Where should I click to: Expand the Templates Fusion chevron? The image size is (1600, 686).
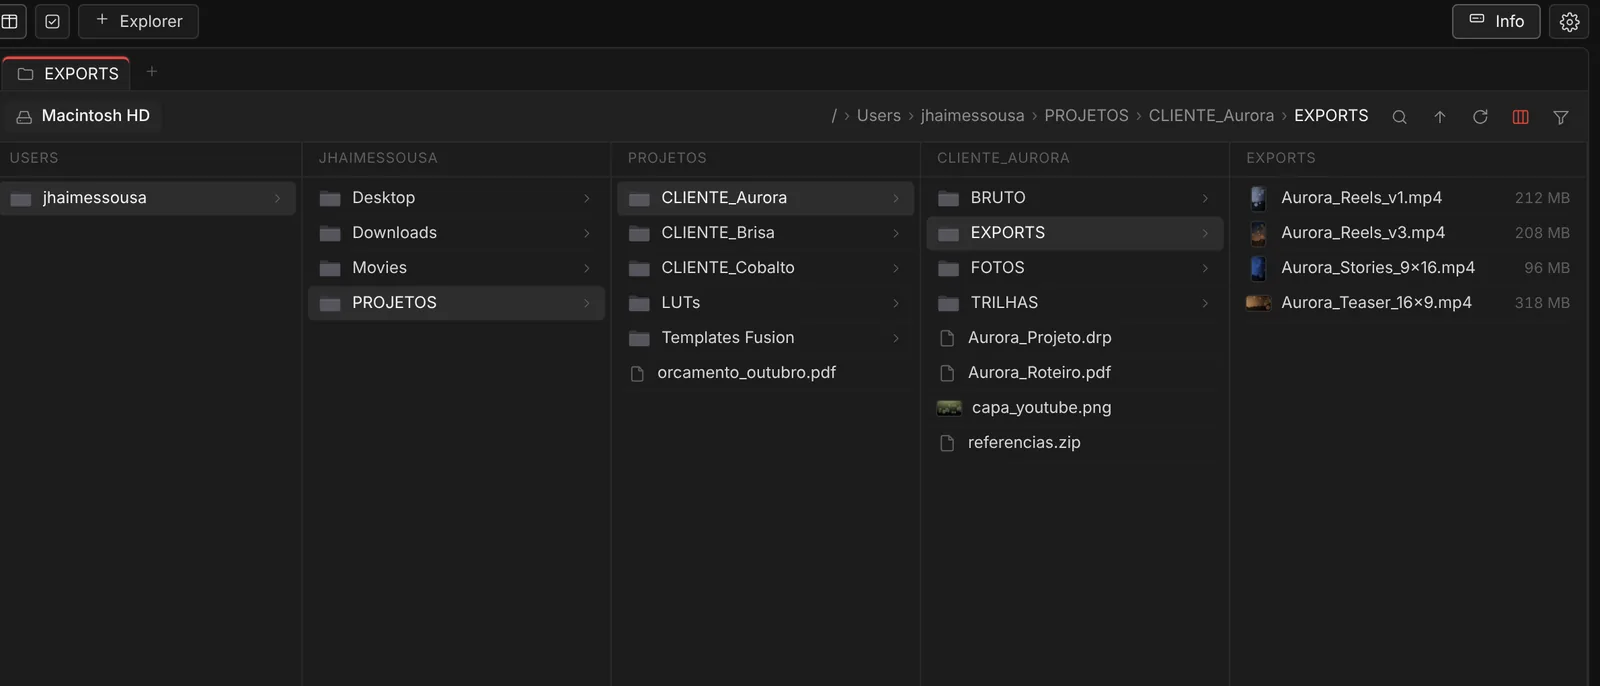click(896, 338)
